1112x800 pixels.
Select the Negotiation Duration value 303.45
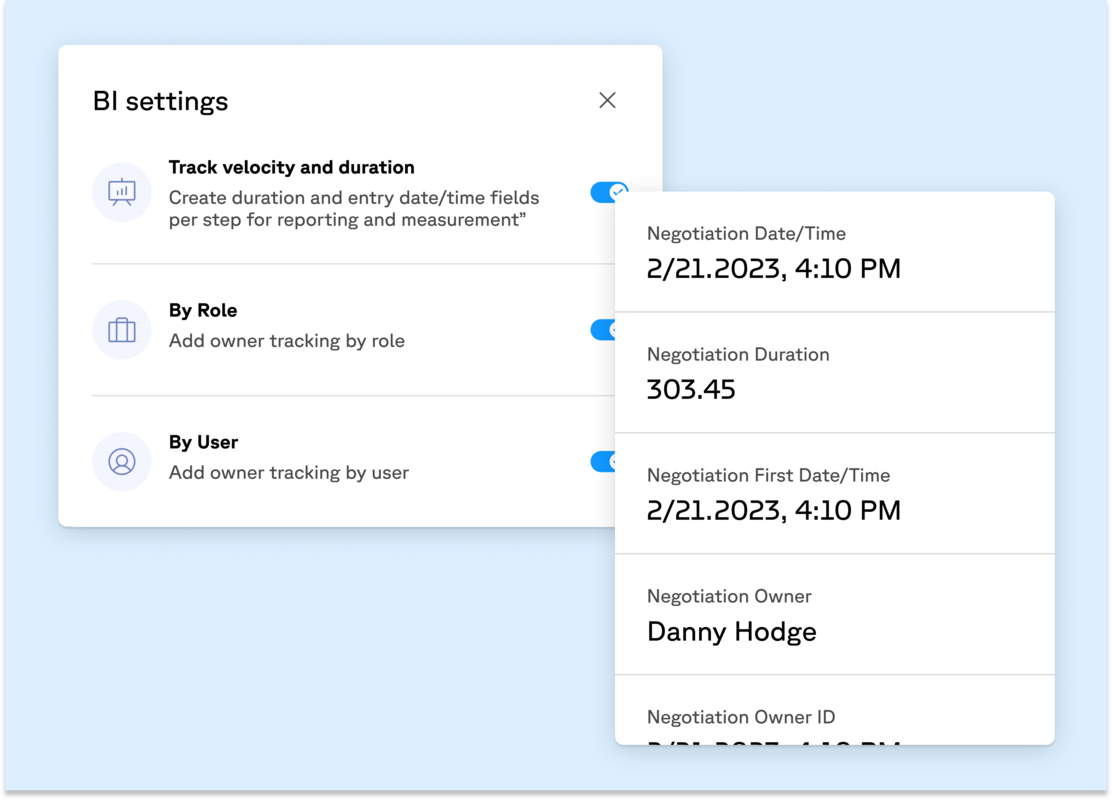point(691,389)
